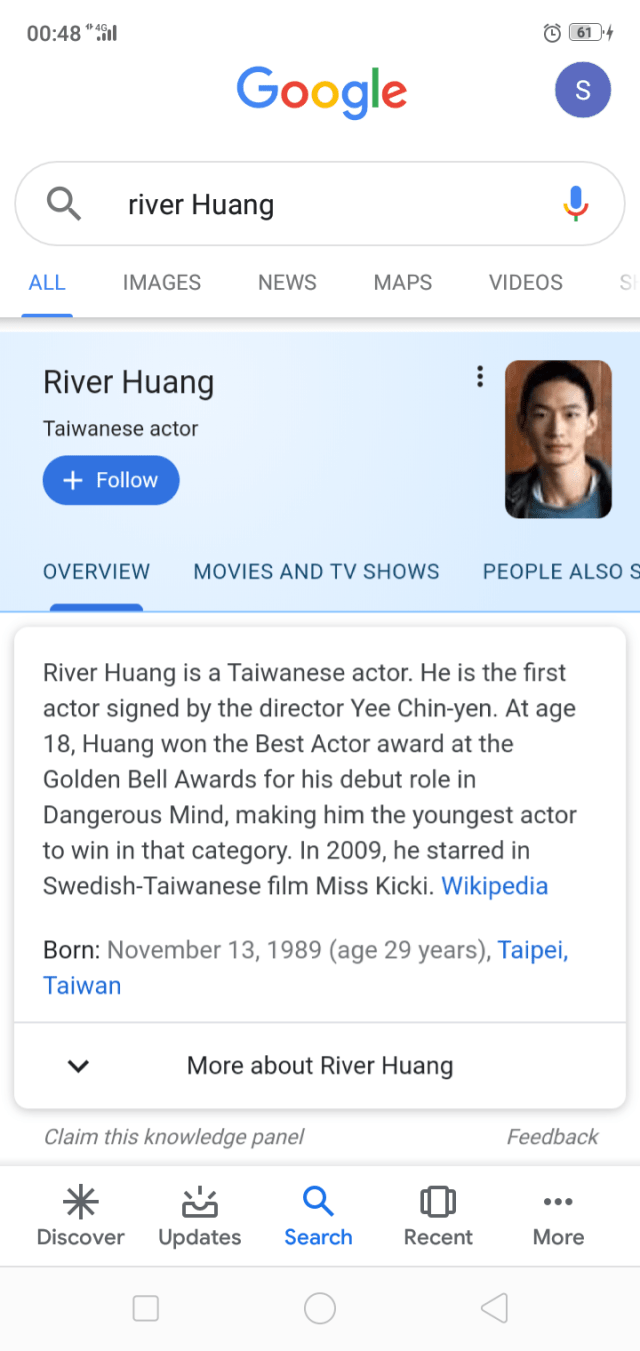Screen dimensions: 640x1351
Task: Switch to the Images results tab
Action: tap(162, 283)
